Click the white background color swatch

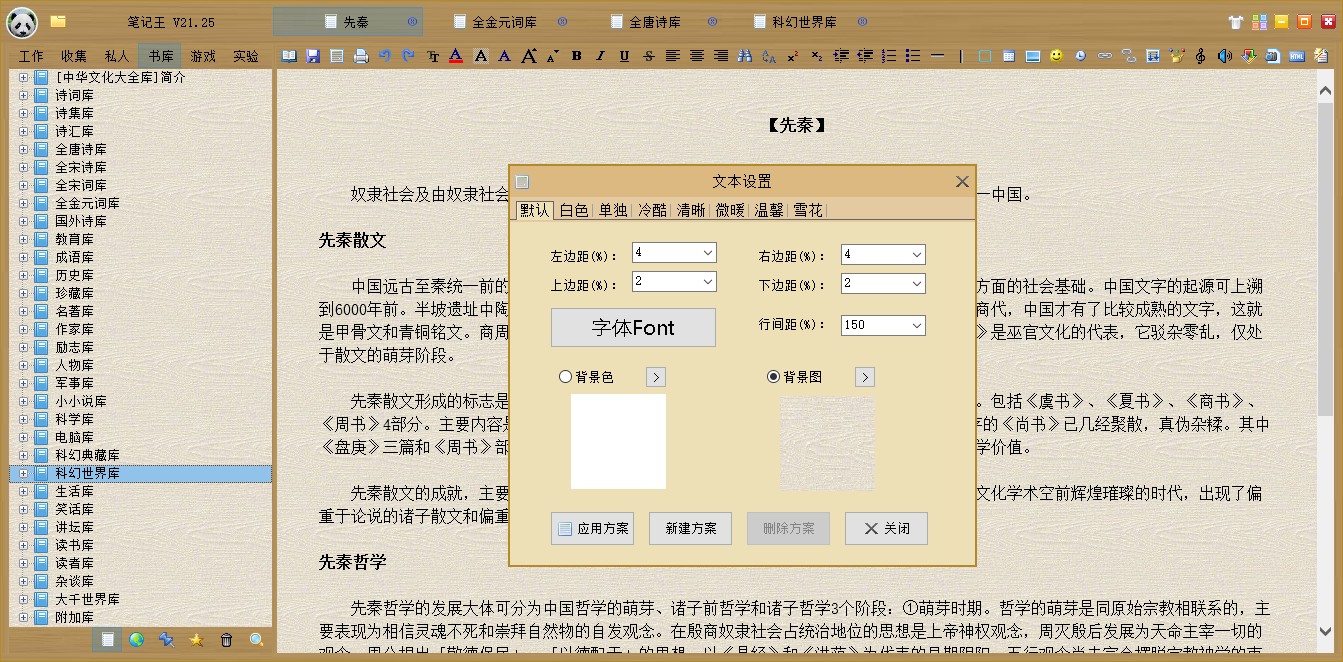coord(618,441)
